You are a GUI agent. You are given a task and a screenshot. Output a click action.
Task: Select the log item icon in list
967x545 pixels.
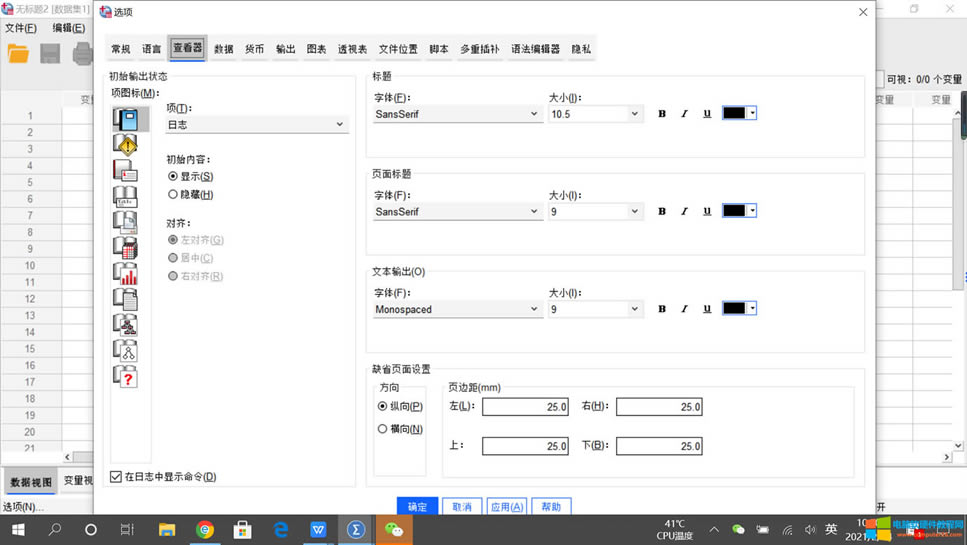[x=126, y=119]
